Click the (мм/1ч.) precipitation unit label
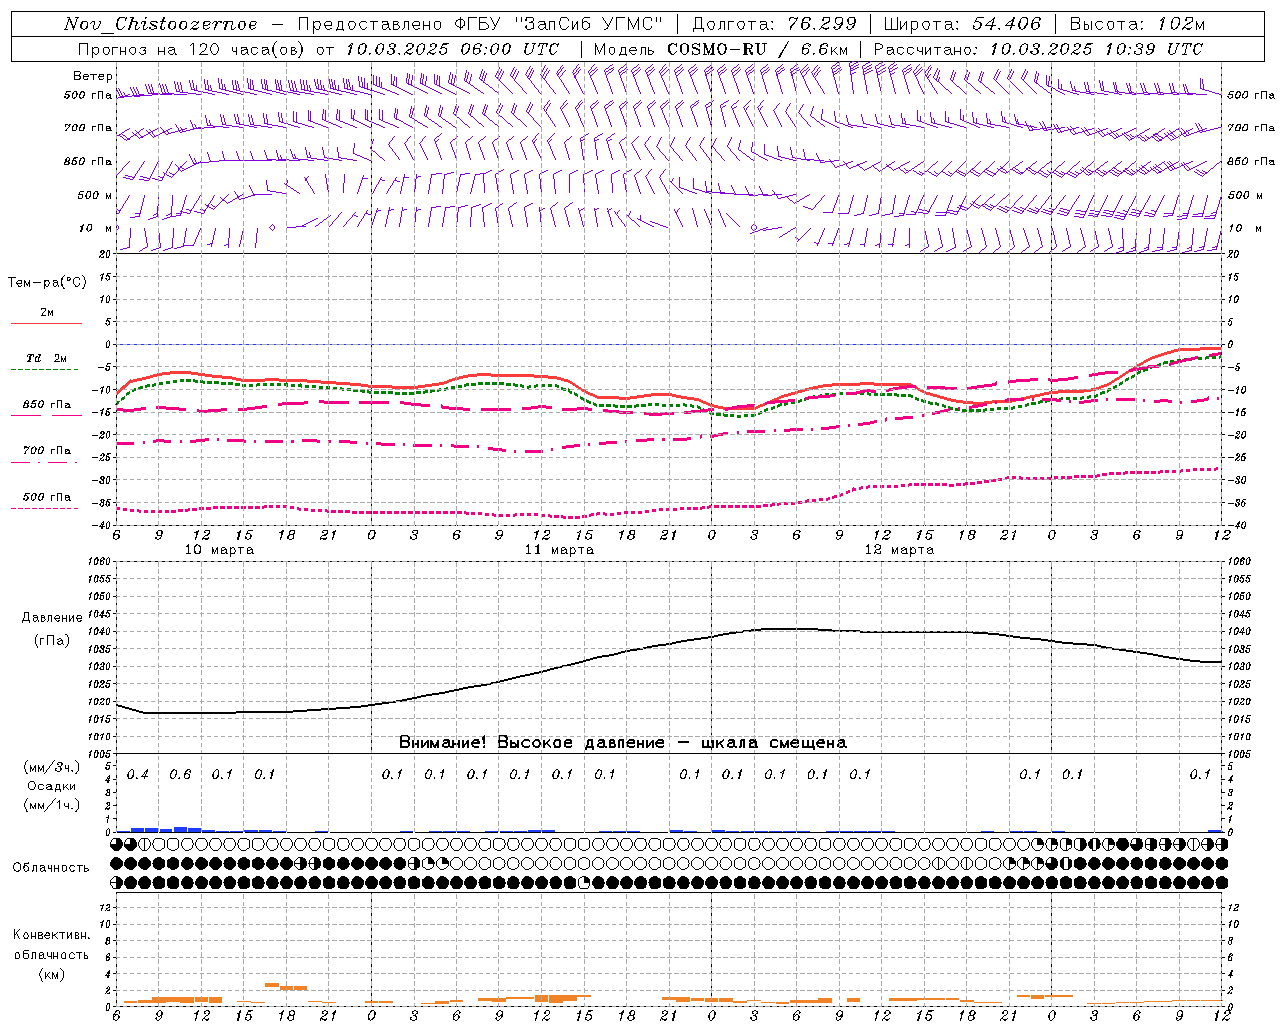This screenshot has height=1024, width=1280. pyautogui.click(x=52, y=805)
